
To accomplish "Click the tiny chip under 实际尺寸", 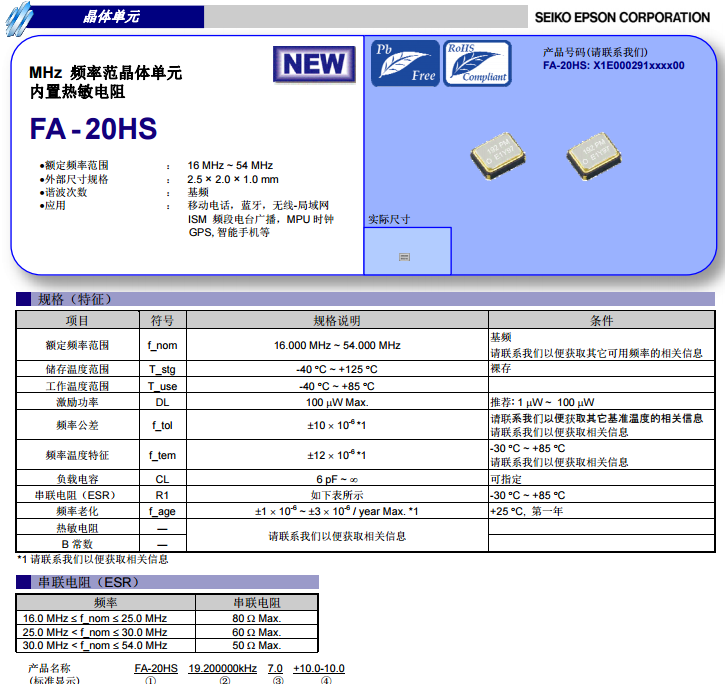I will (405, 257).
